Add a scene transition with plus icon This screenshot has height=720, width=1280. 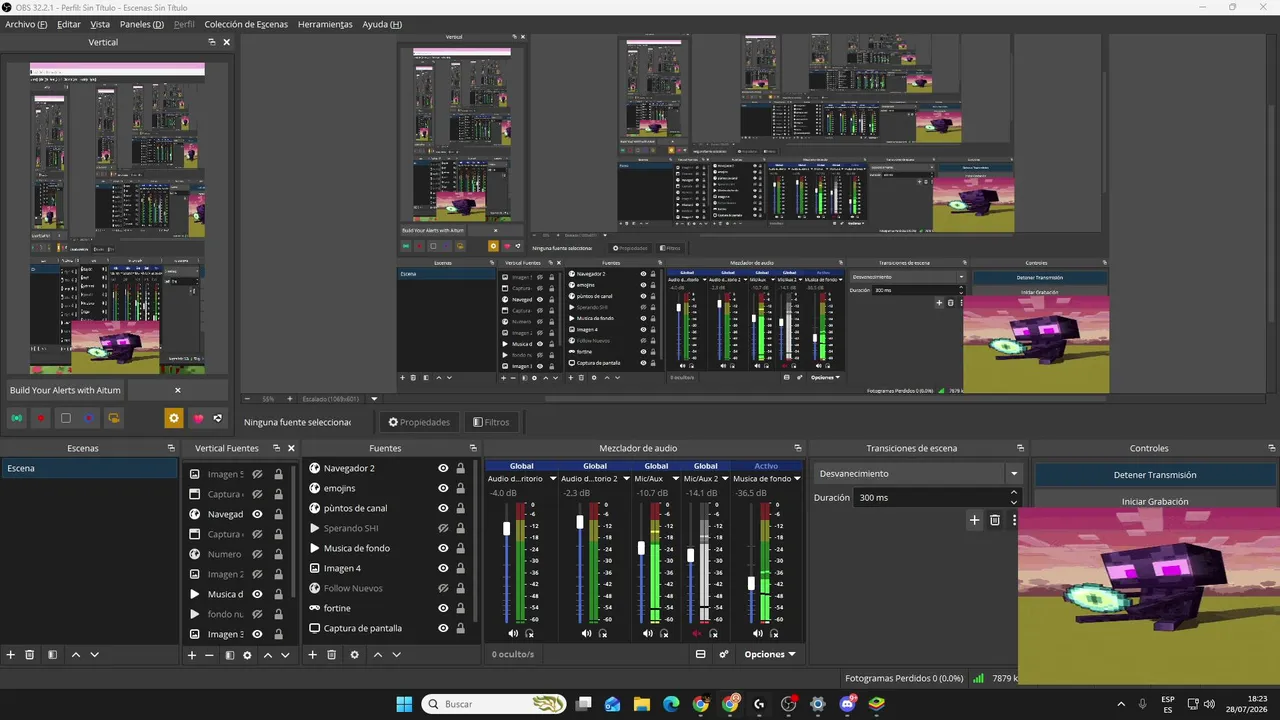pos(975,520)
